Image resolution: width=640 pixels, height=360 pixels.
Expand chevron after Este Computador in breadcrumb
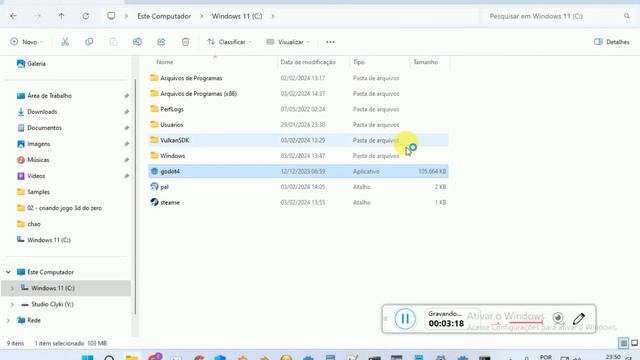(x=201, y=16)
